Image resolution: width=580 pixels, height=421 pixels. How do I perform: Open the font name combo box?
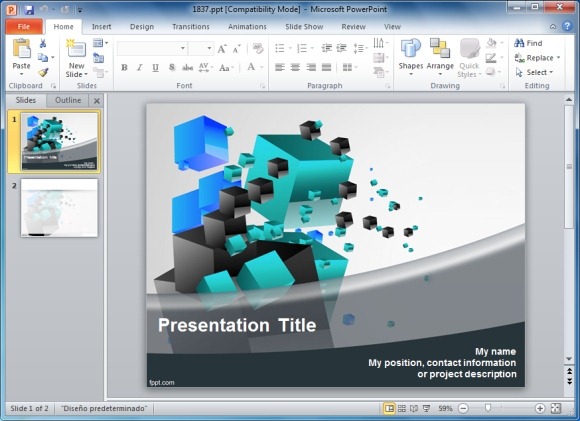click(152, 48)
